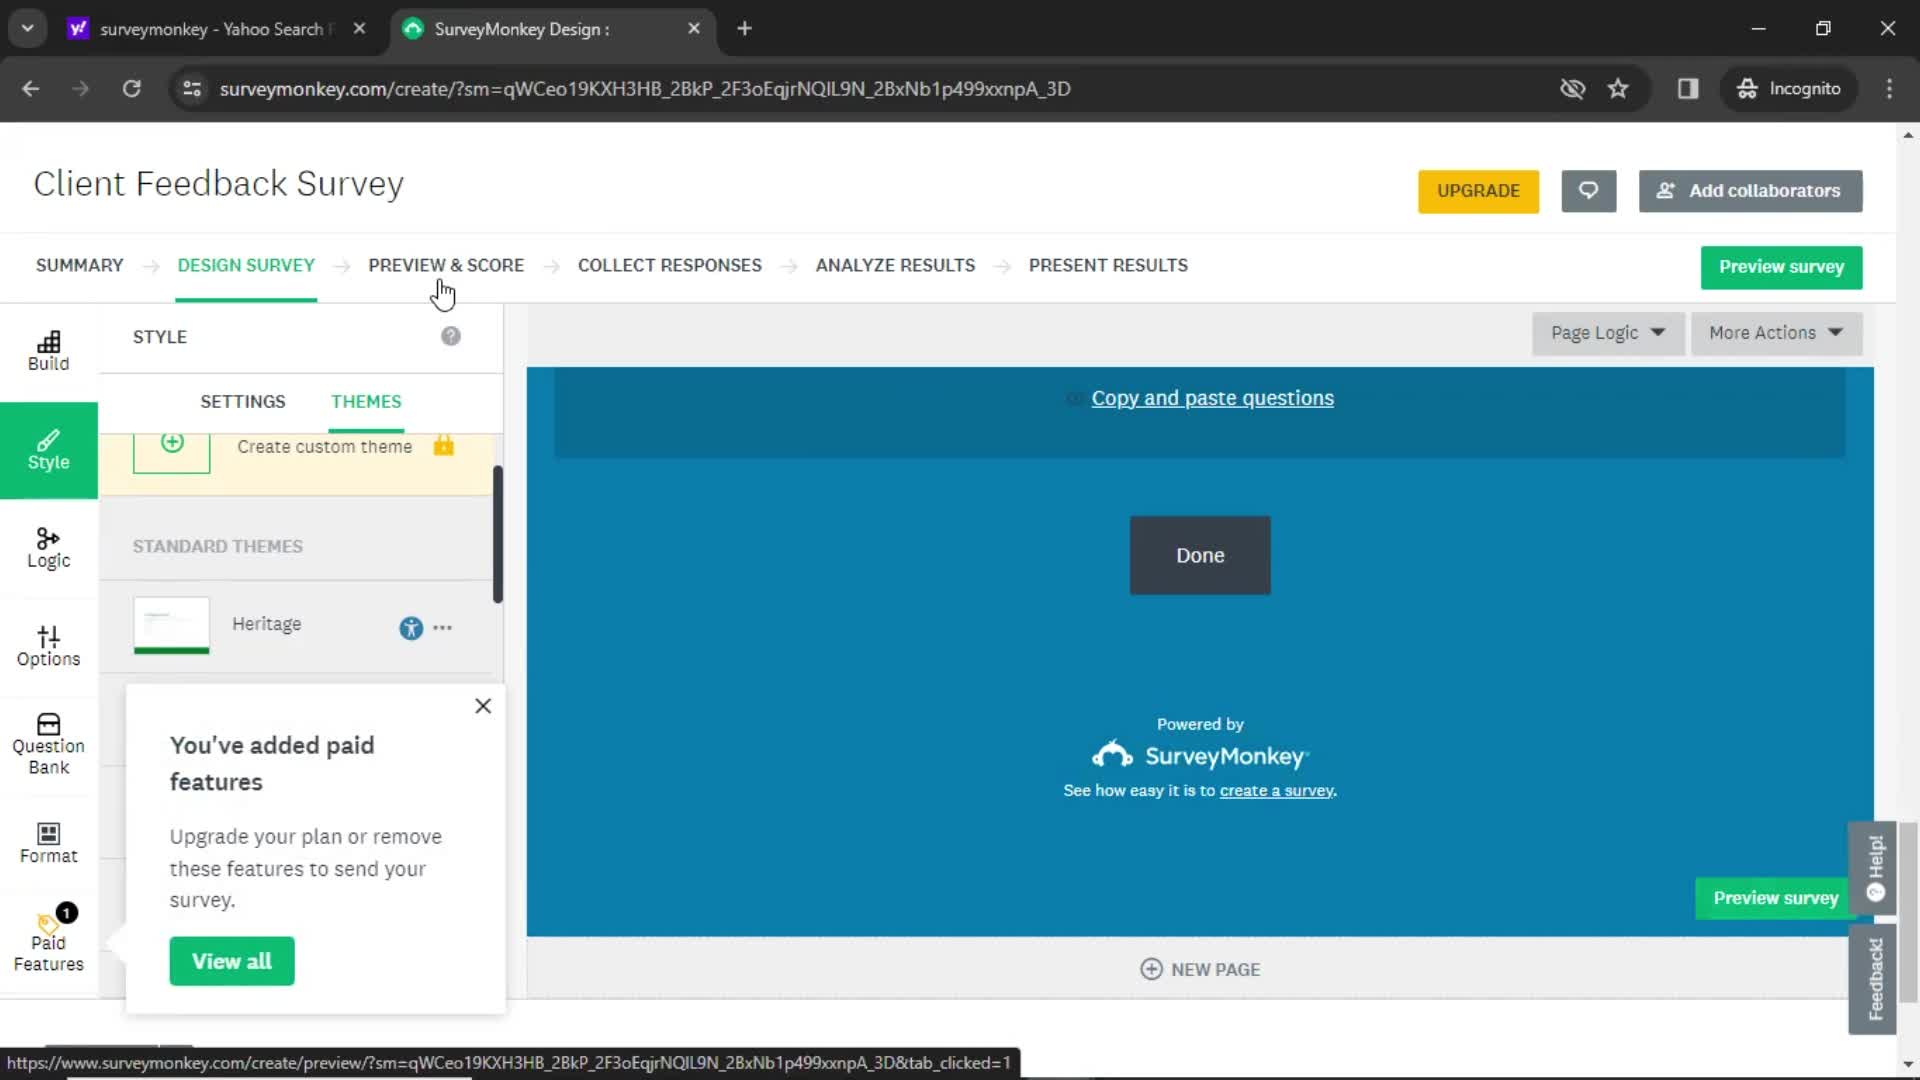Screen dimensions: 1920x1080
Task: Open the Options panel icon
Action: point(47,644)
